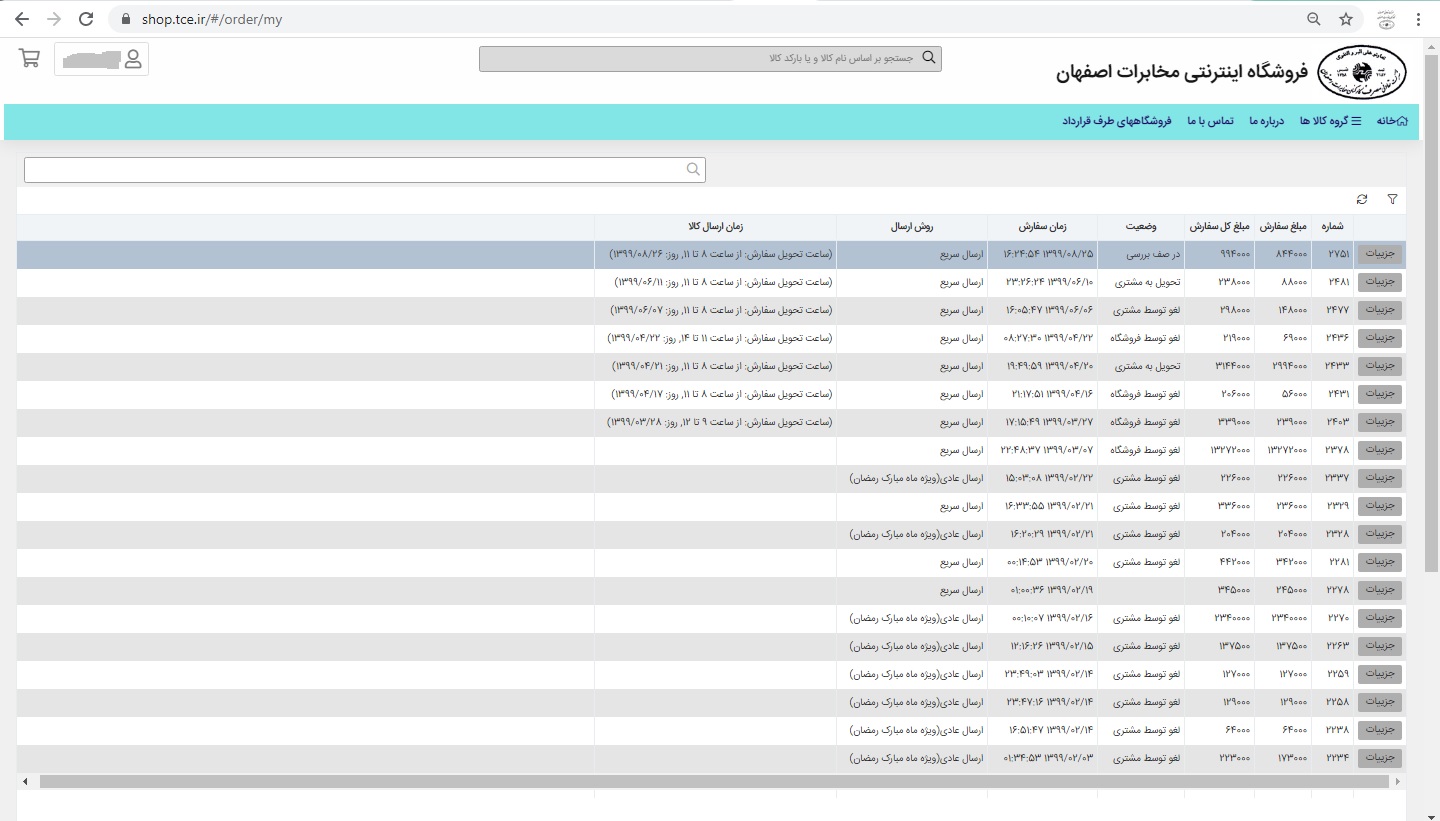Click the table filter funnel icon
The height and width of the screenshot is (821, 1440).
(1392, 200)
